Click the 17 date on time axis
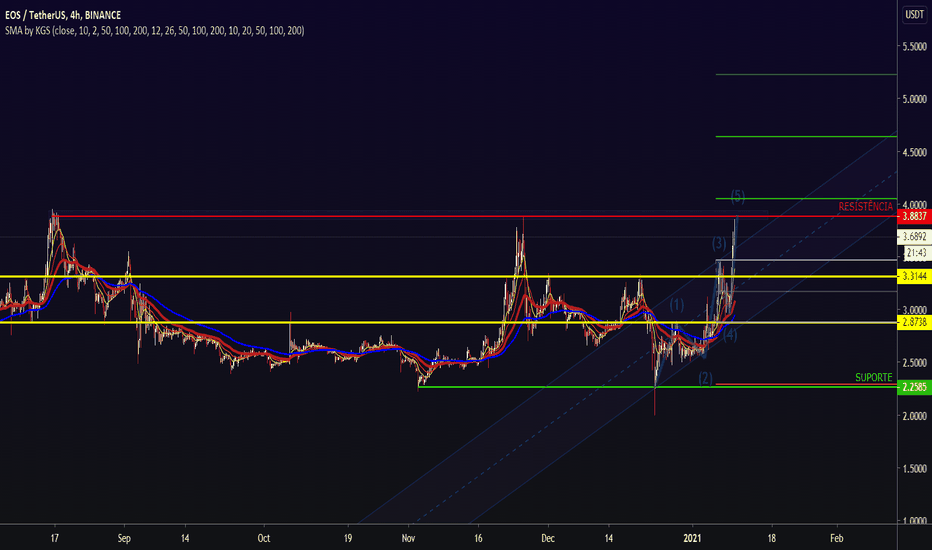 (55, 538)
